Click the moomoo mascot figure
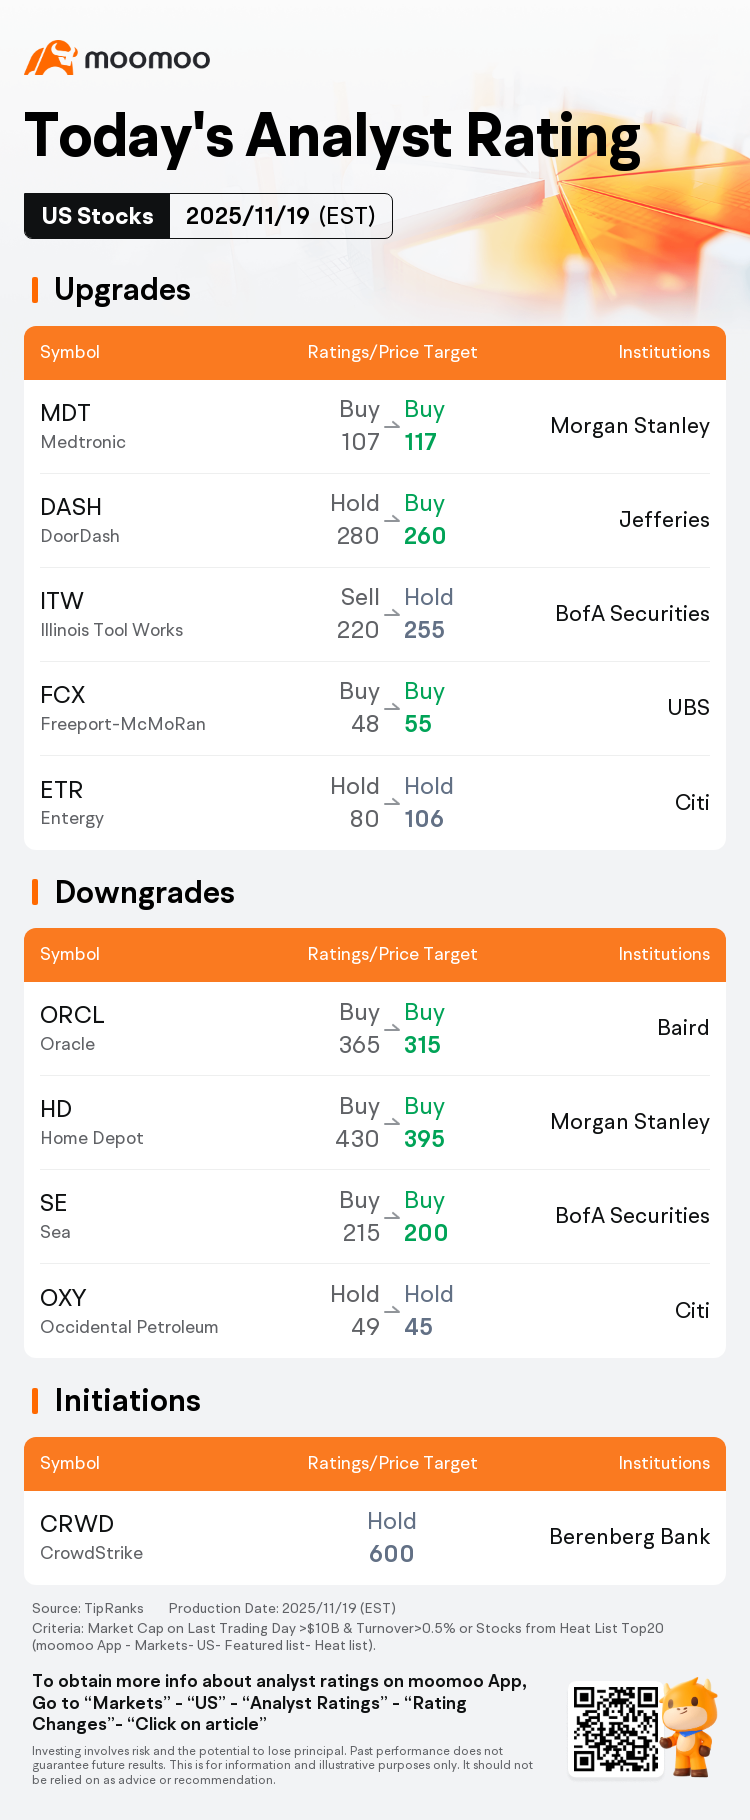The height and width of the screenshot is (1820, 750). tap(690, 1727)
